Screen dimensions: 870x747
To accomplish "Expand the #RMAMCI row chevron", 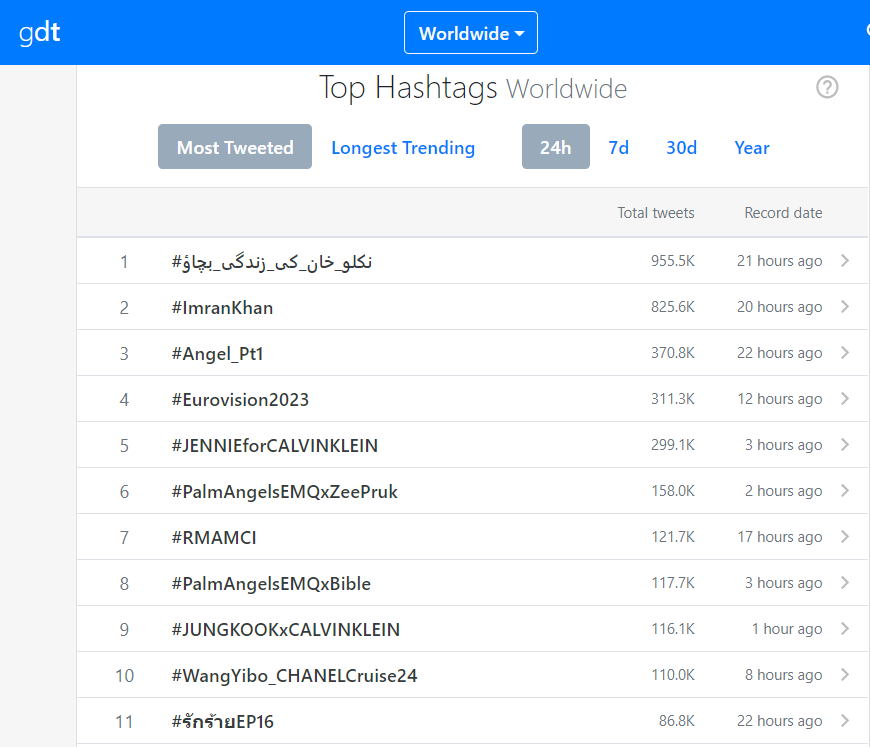I will (844, 537).
